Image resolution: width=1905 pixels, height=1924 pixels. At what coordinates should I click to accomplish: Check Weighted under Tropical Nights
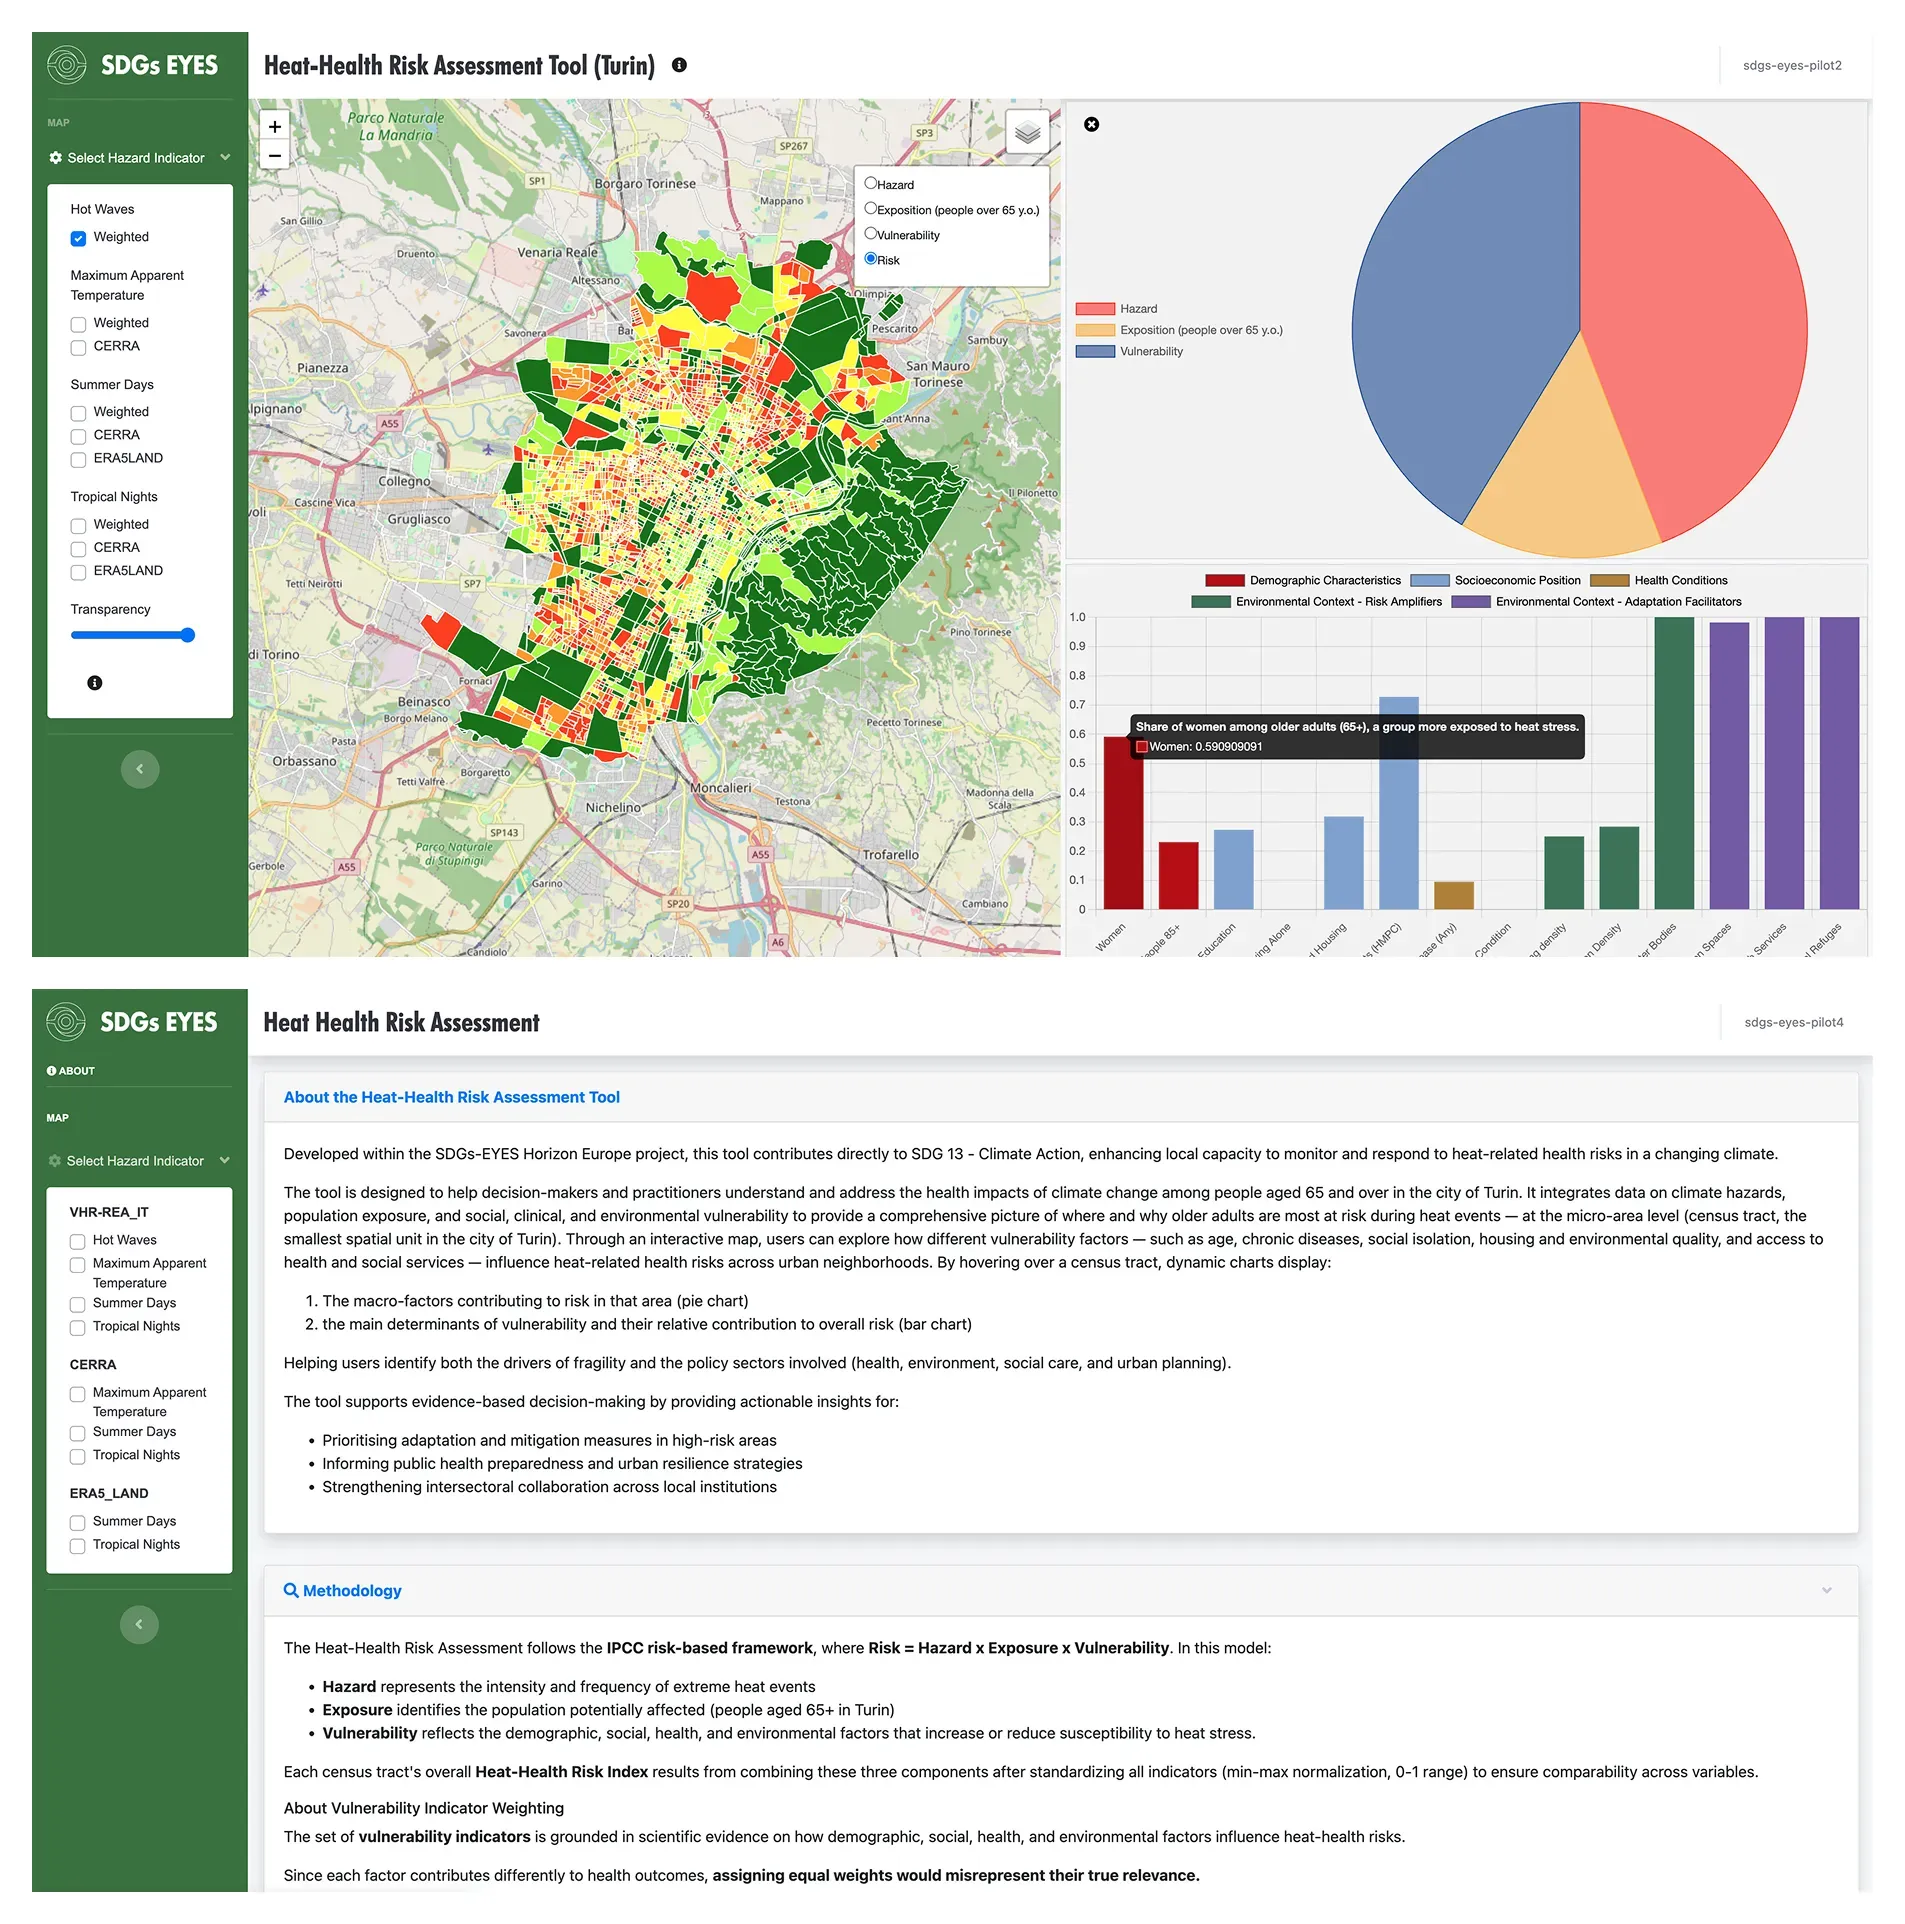coord(78,525)
